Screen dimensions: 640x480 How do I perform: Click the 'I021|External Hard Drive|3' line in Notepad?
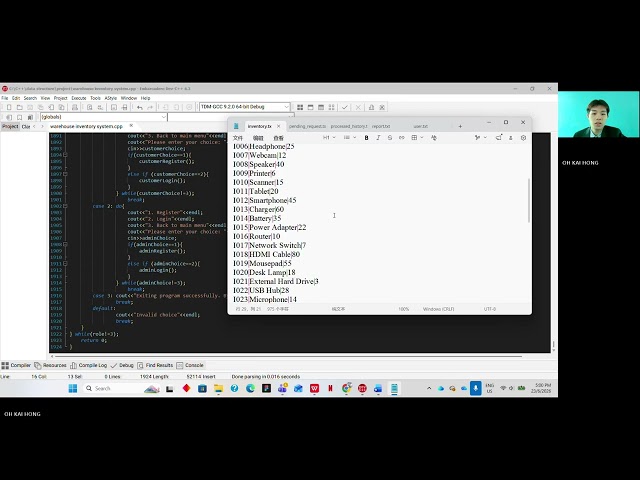[276, 281]
